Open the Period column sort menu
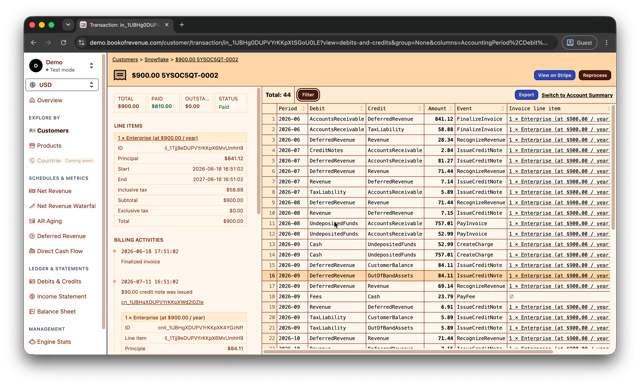Image resolution: width=640 pixels, height=386 pixels. tap(303, 109)
